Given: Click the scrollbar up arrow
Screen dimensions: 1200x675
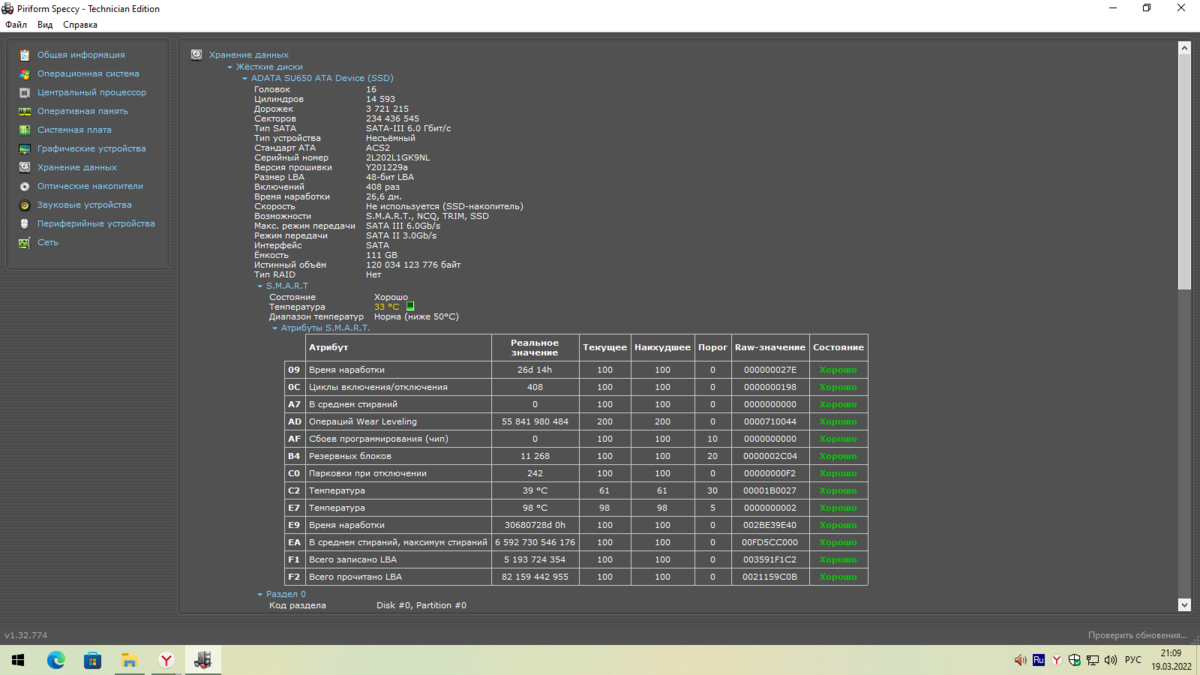Looking at the screenshot, I should [1184, 48].
